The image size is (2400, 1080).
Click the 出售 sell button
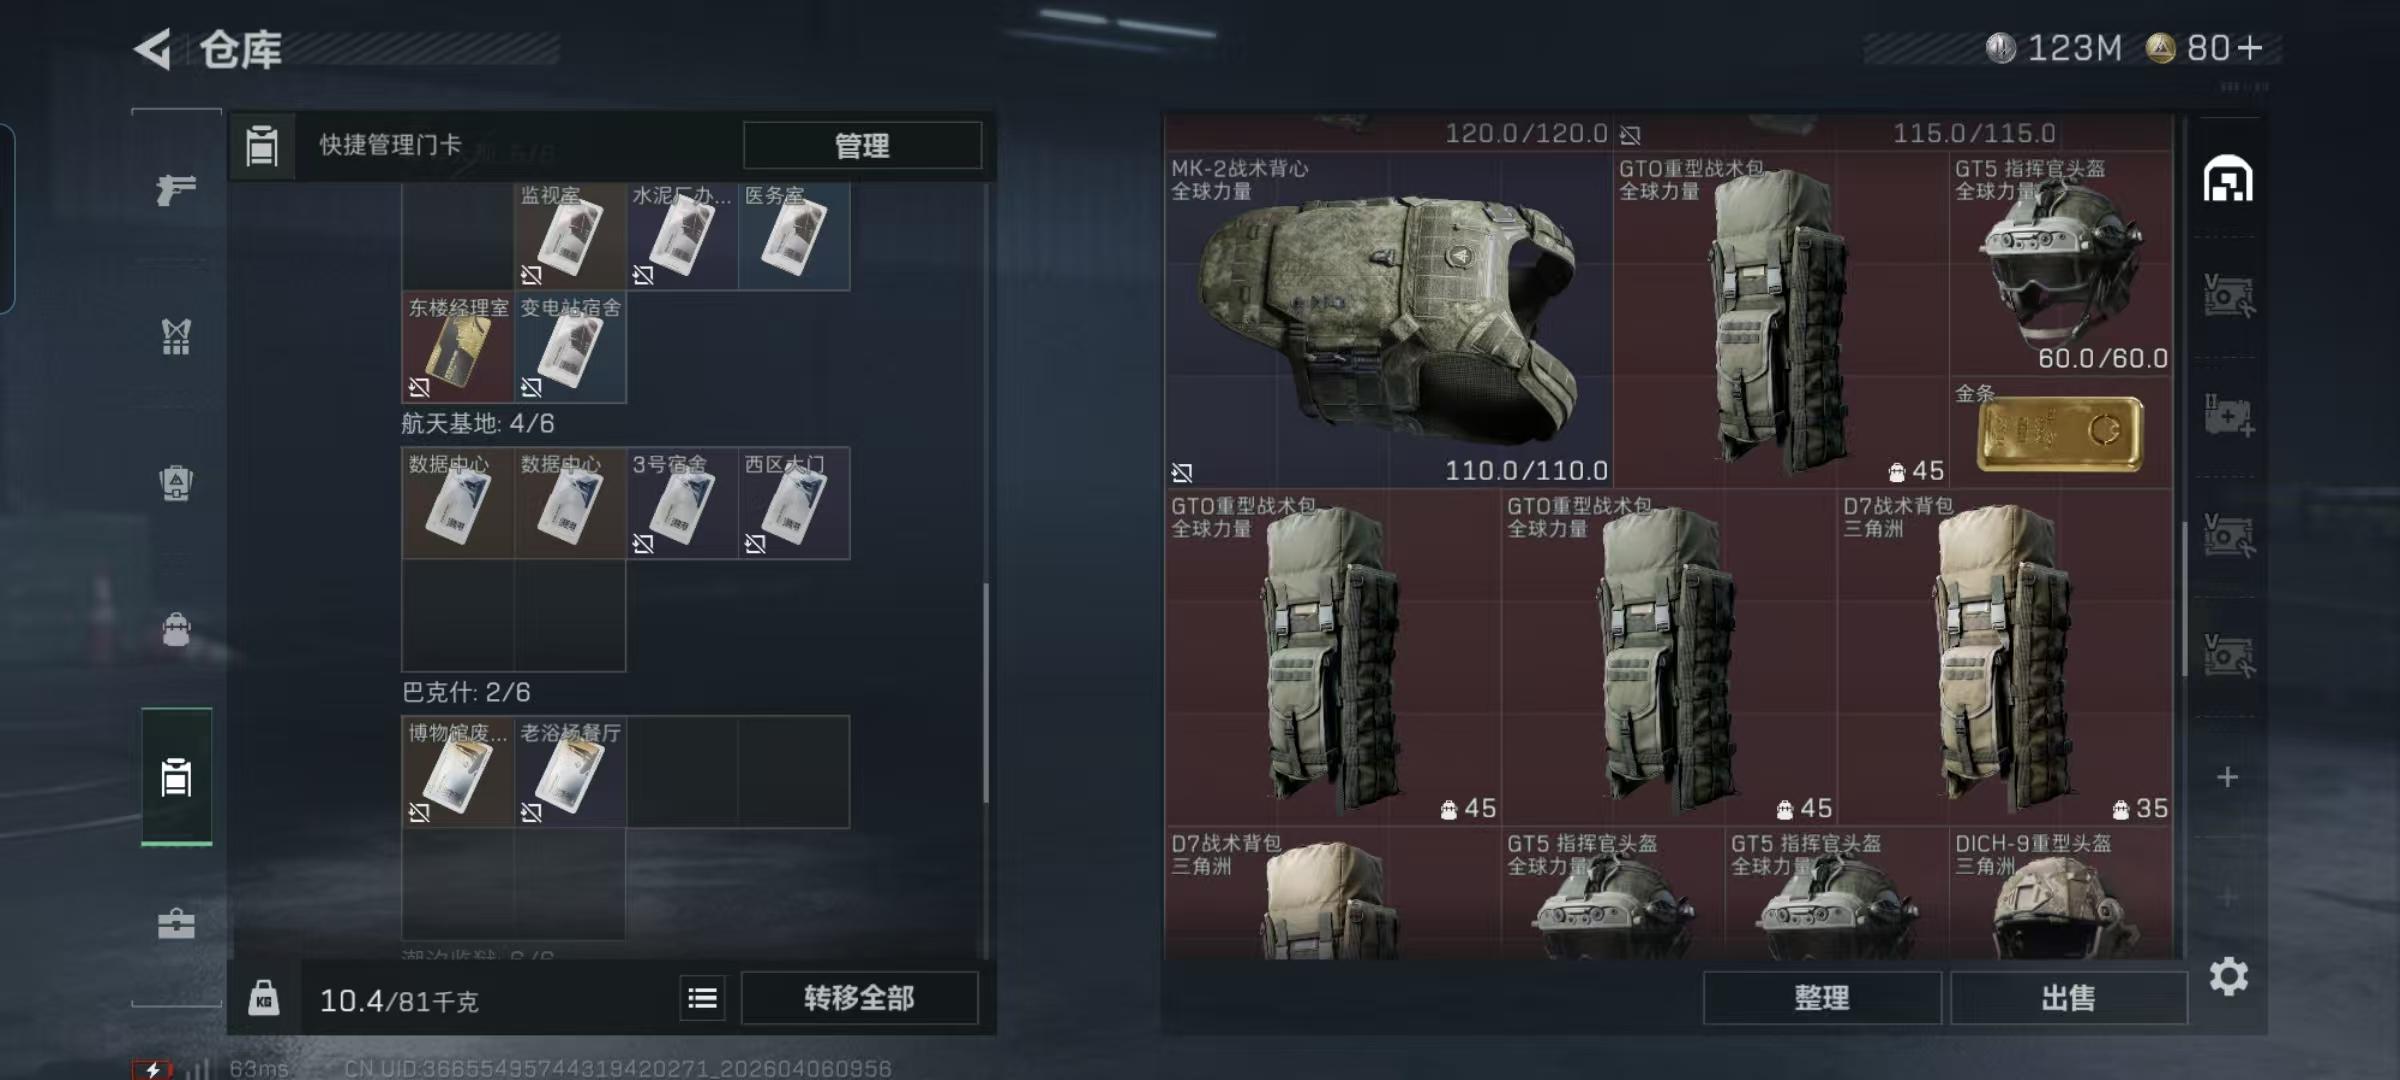2068,998
